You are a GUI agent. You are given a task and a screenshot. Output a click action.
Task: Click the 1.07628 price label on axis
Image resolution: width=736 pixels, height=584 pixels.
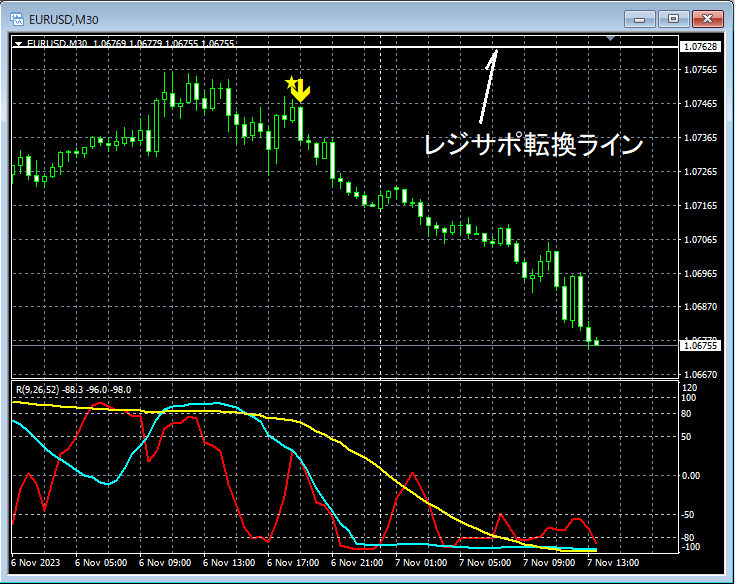[700, 46]
